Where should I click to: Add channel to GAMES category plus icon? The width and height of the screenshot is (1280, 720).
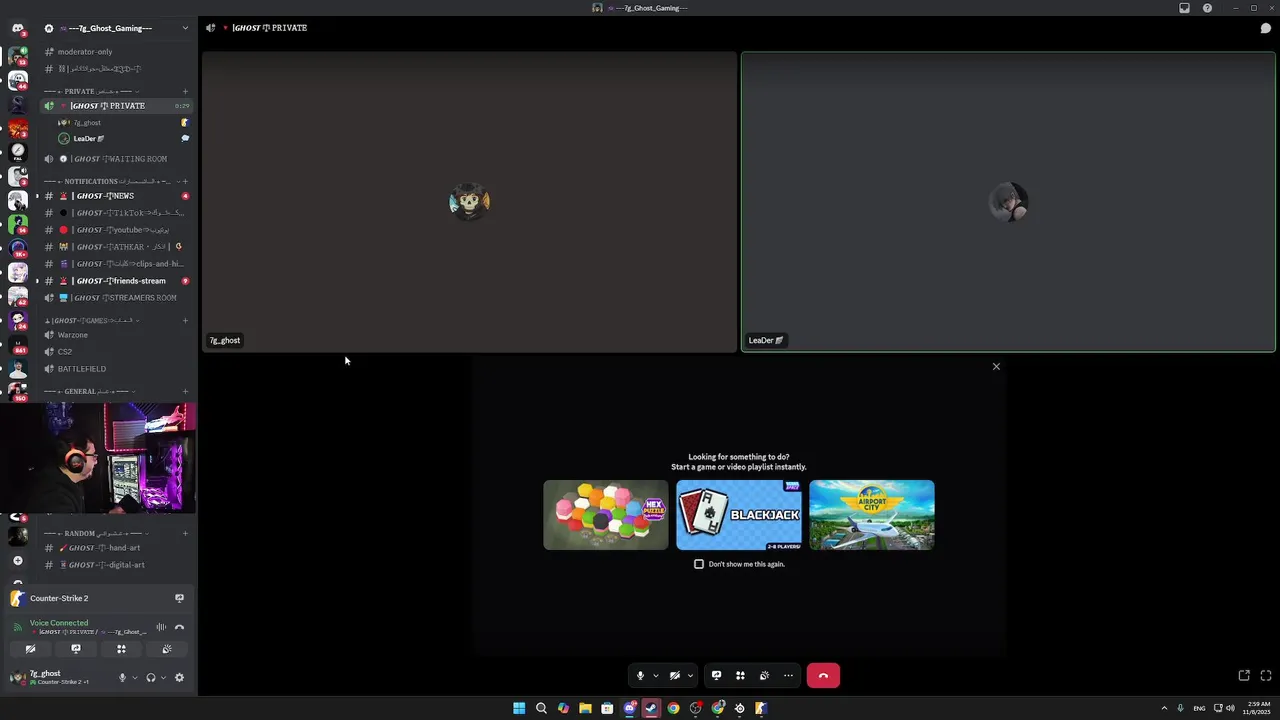[185, 321]
